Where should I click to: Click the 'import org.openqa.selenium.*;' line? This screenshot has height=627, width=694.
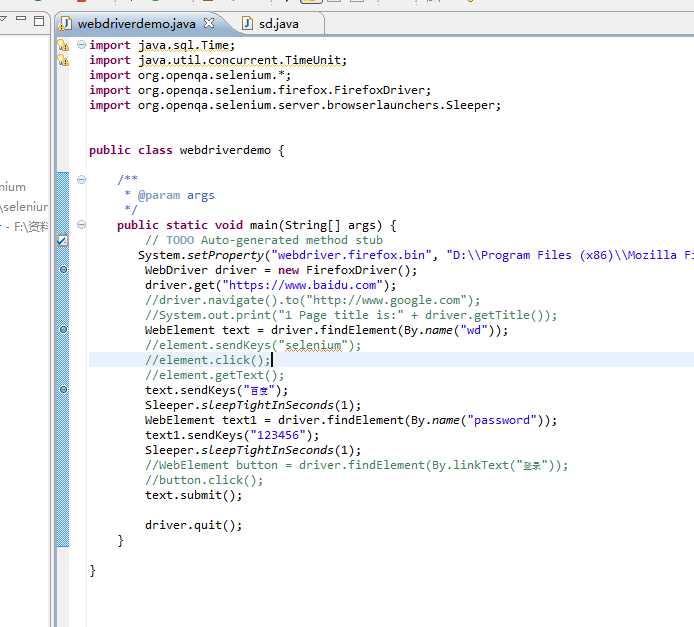190,75
